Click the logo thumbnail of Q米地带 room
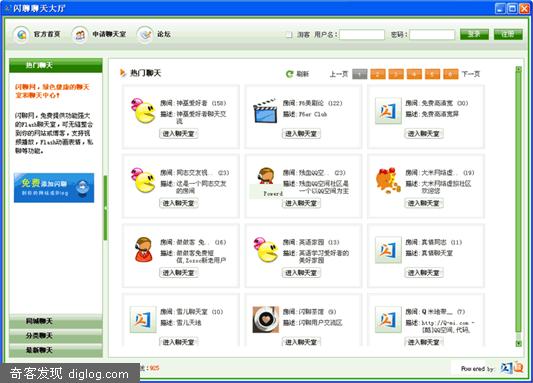The width and height of the screenshot is (533, 383). [388, 319]
